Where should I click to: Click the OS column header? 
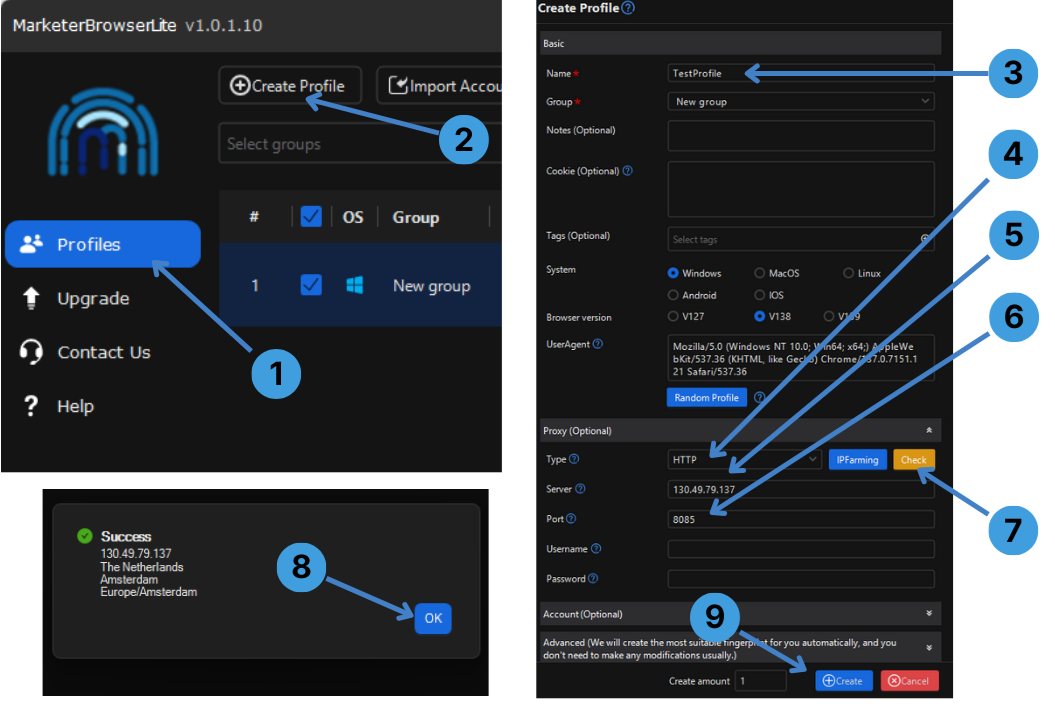click(353, 217)
